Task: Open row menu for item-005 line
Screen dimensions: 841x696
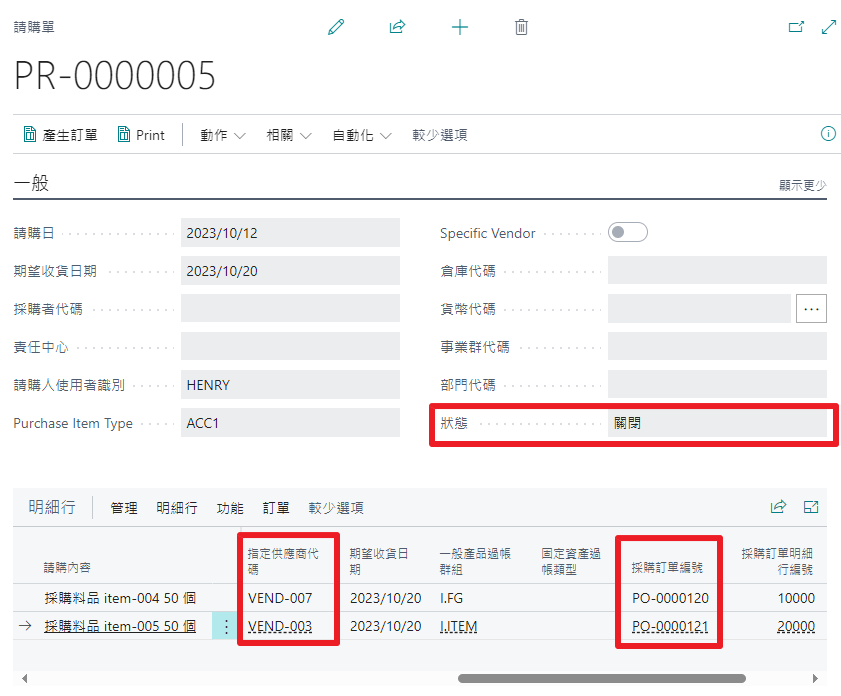Action: (226, 626)
